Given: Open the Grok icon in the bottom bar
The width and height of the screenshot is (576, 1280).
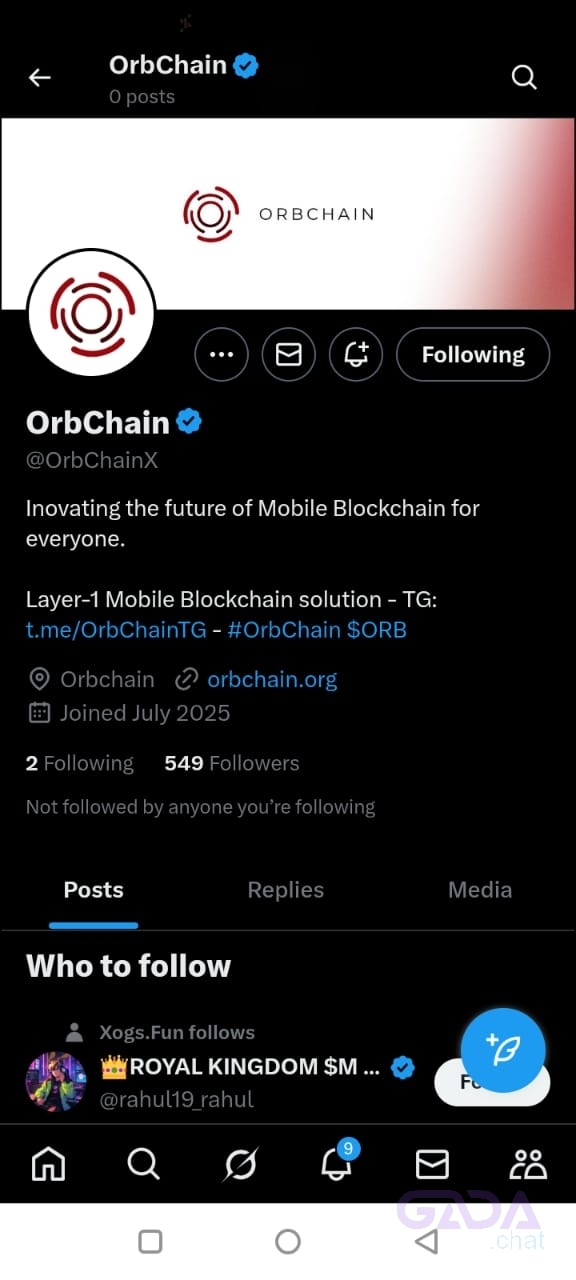Looking at the screenshot, I should coord(241,1164).
